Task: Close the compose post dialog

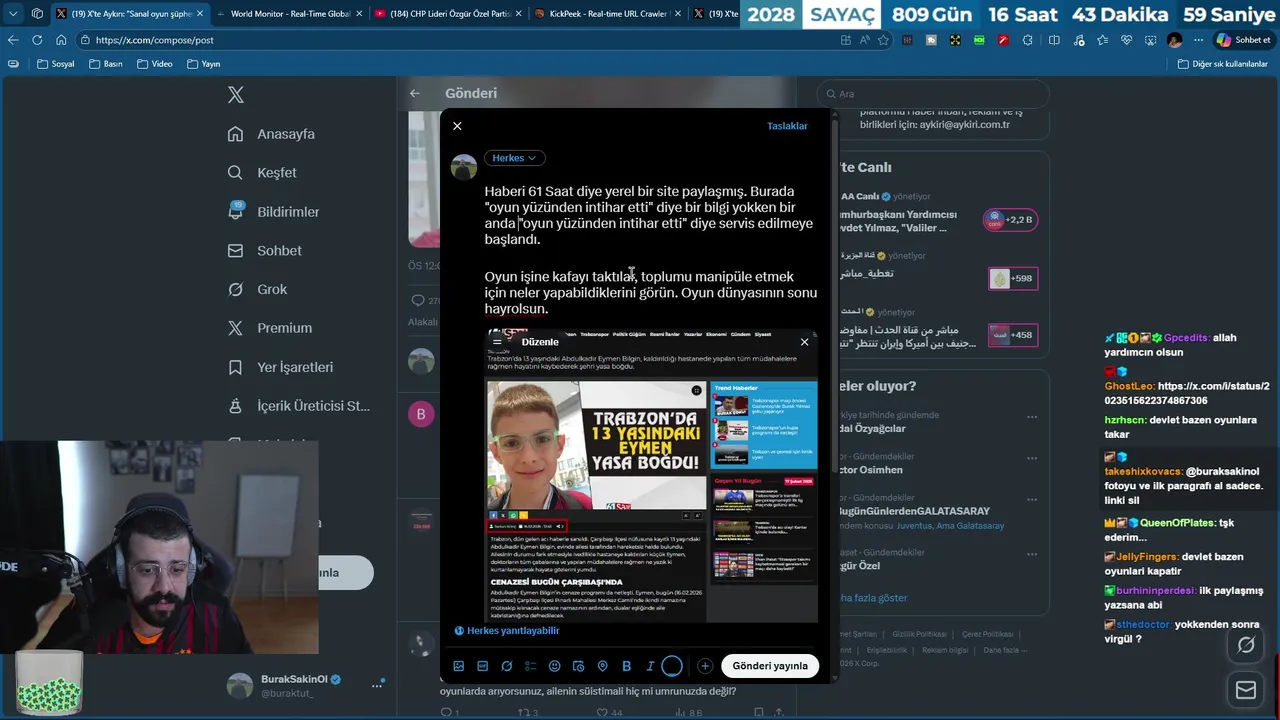Action: tap(457, 126)
